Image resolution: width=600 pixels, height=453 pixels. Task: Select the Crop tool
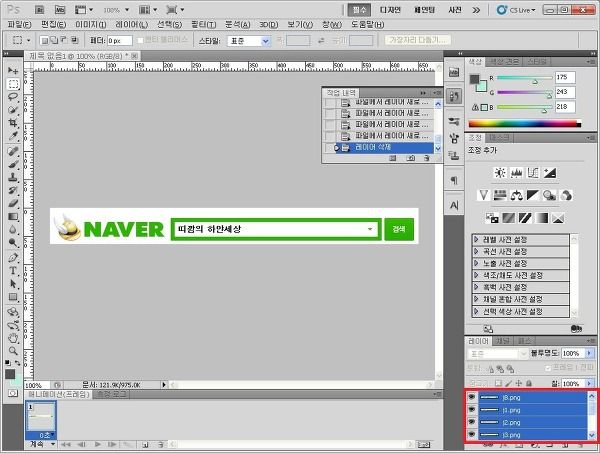click(13, 123)
